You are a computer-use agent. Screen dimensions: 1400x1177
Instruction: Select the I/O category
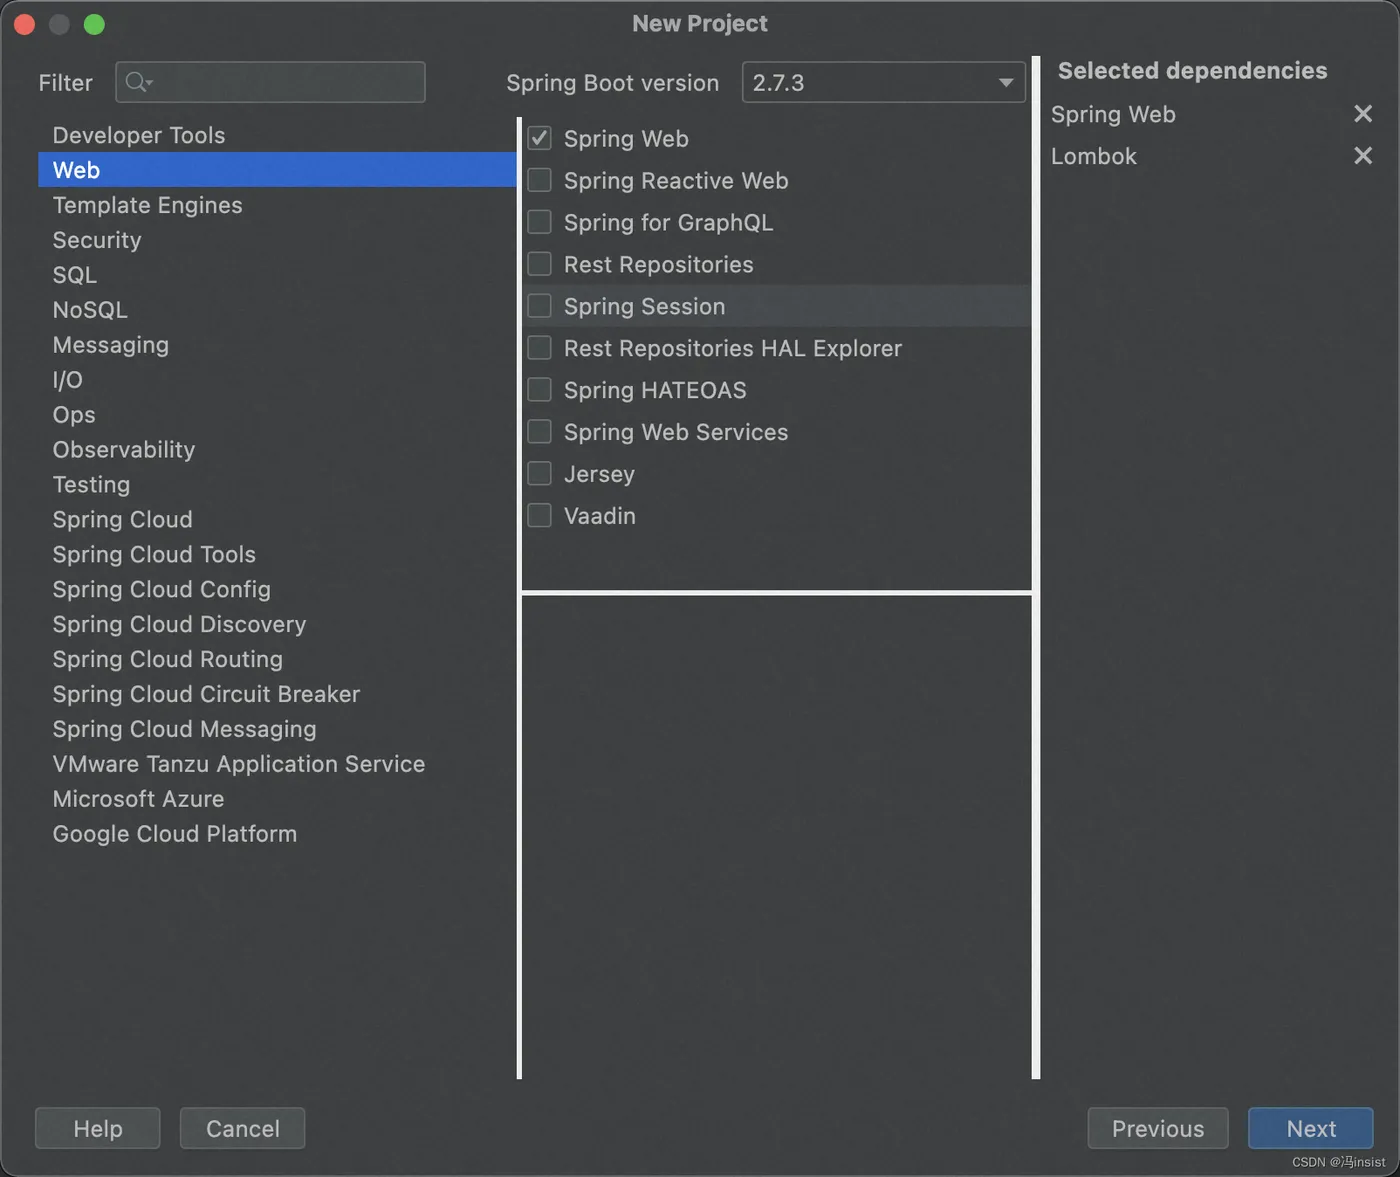[277, 380]
